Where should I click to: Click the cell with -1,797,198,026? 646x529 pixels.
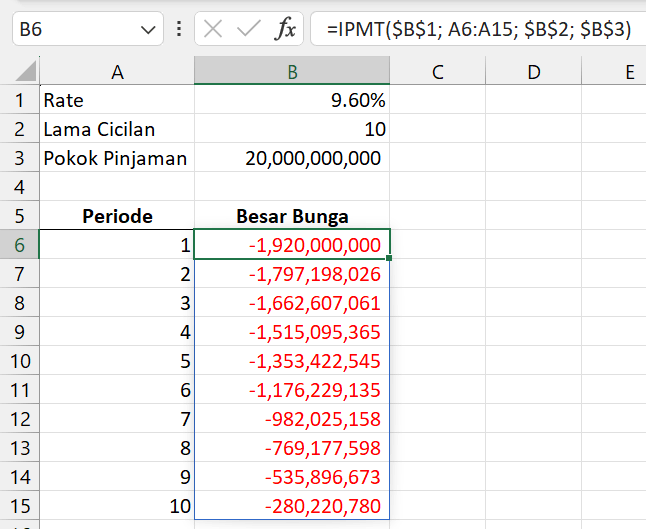point(292,274)
